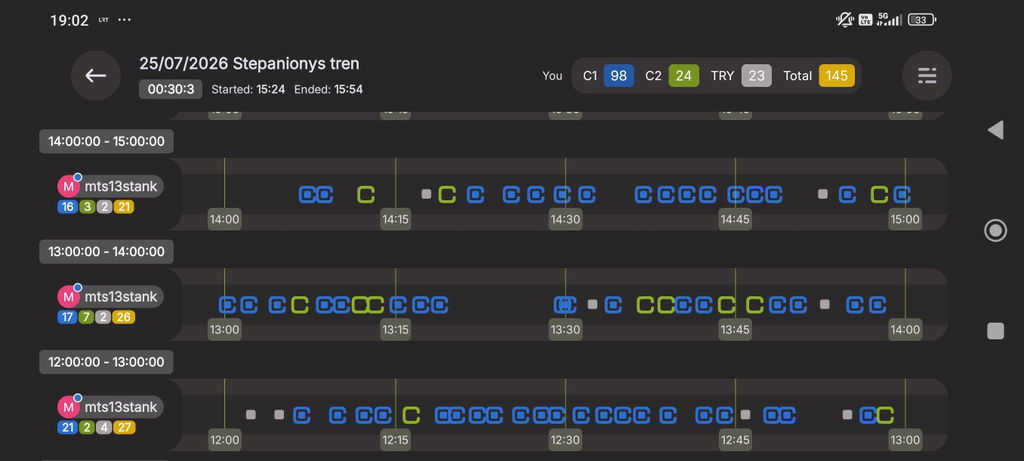Select the mts13stank avatar in 12:00 row
The width and height of the screenshot is (1024, 461).
68,407
